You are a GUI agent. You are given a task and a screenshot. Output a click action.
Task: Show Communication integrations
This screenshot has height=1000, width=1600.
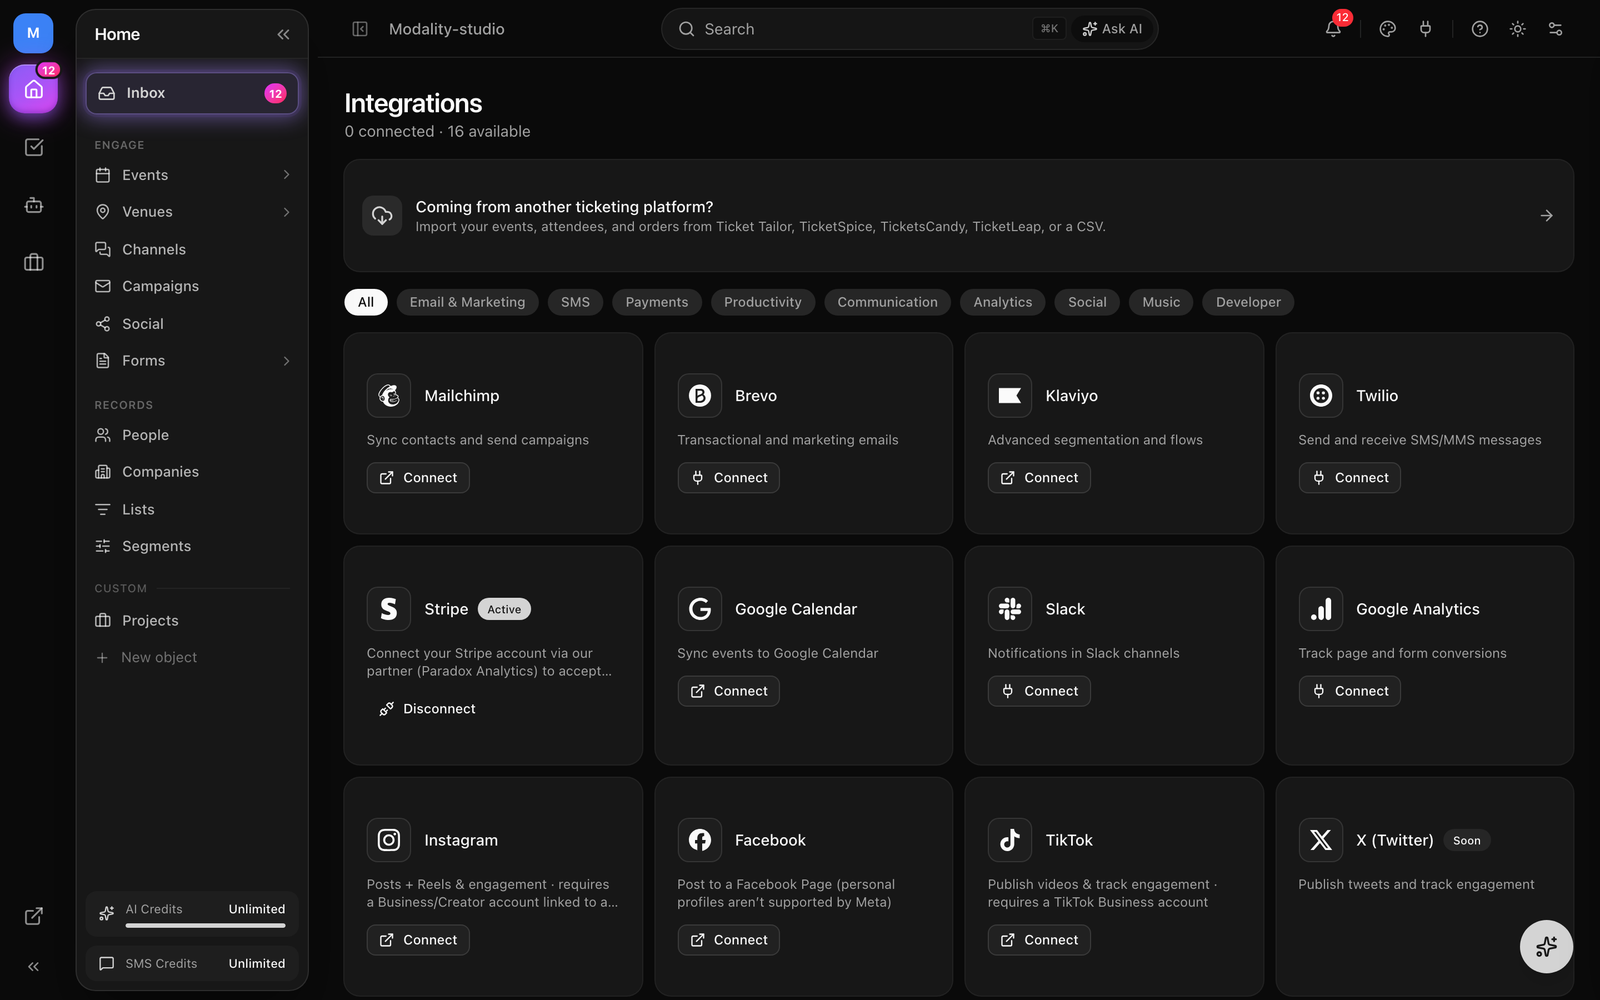click(x=888, y=302)
